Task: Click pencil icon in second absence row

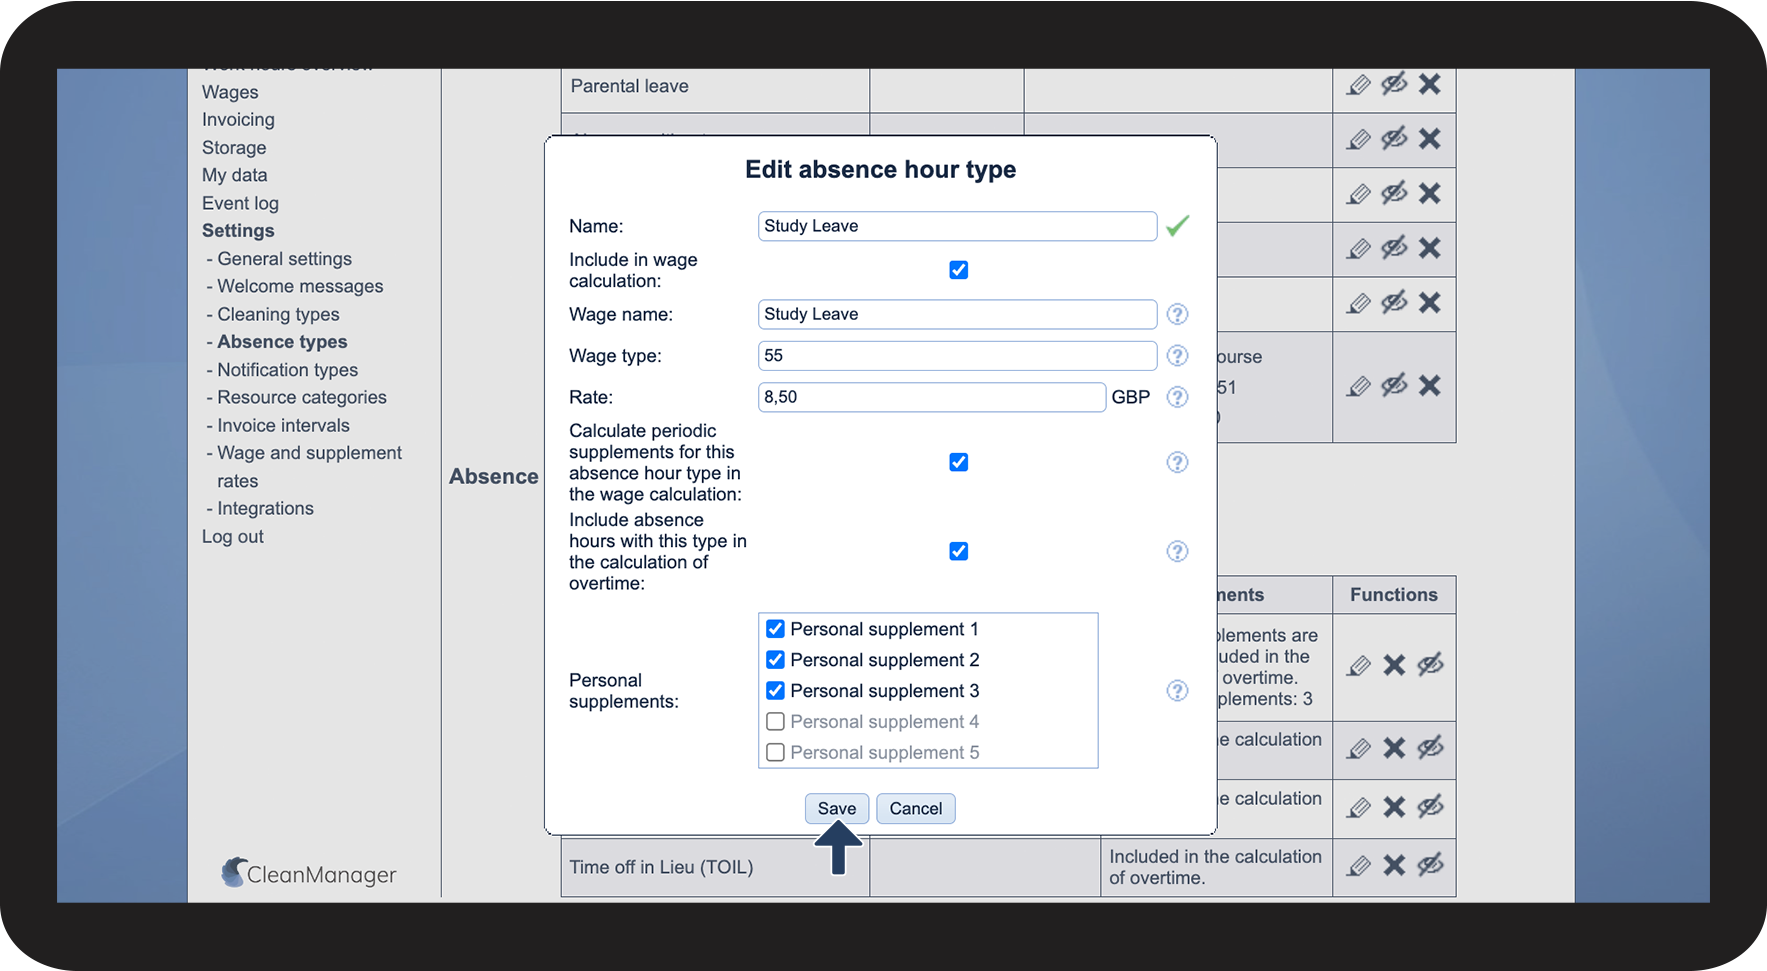Action: pos(1358,139)
